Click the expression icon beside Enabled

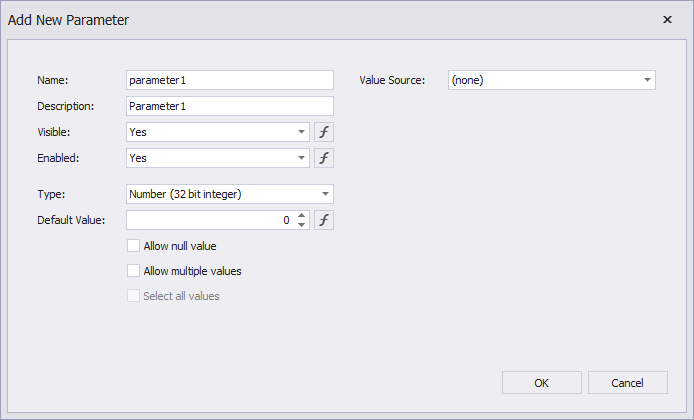click(324, 158)
